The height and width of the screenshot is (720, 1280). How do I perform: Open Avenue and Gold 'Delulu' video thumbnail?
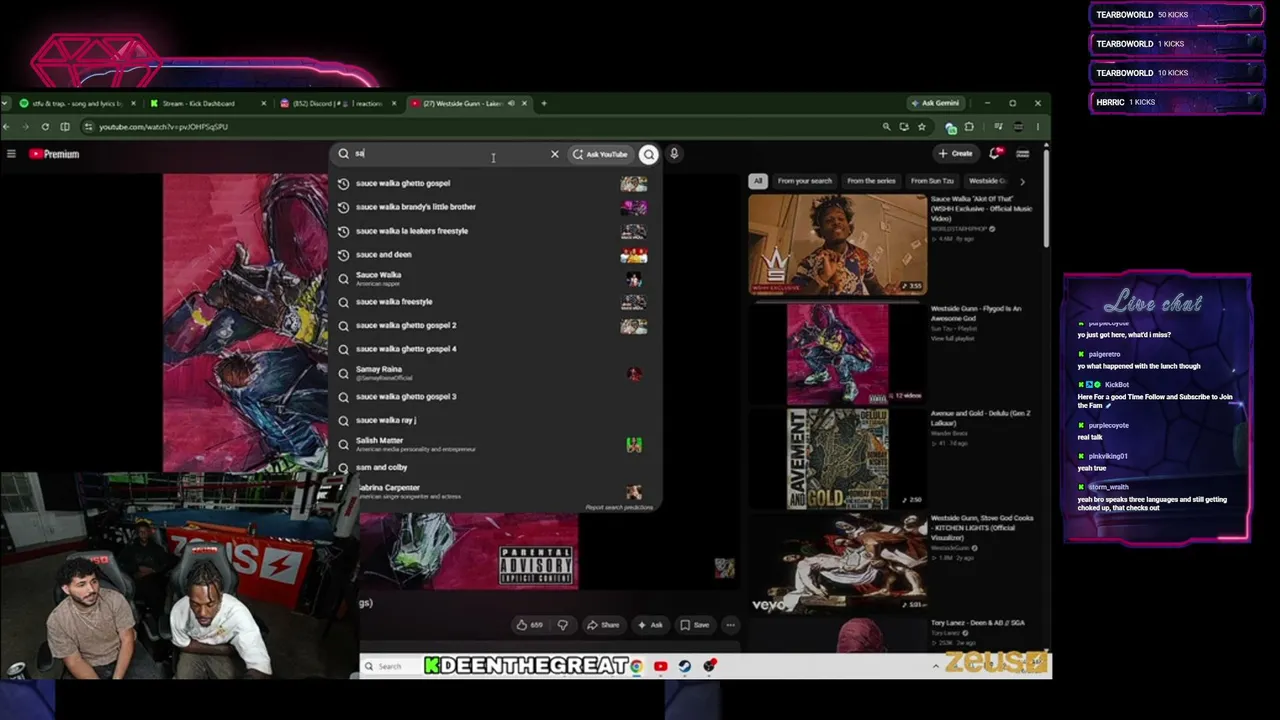(838, 458)
